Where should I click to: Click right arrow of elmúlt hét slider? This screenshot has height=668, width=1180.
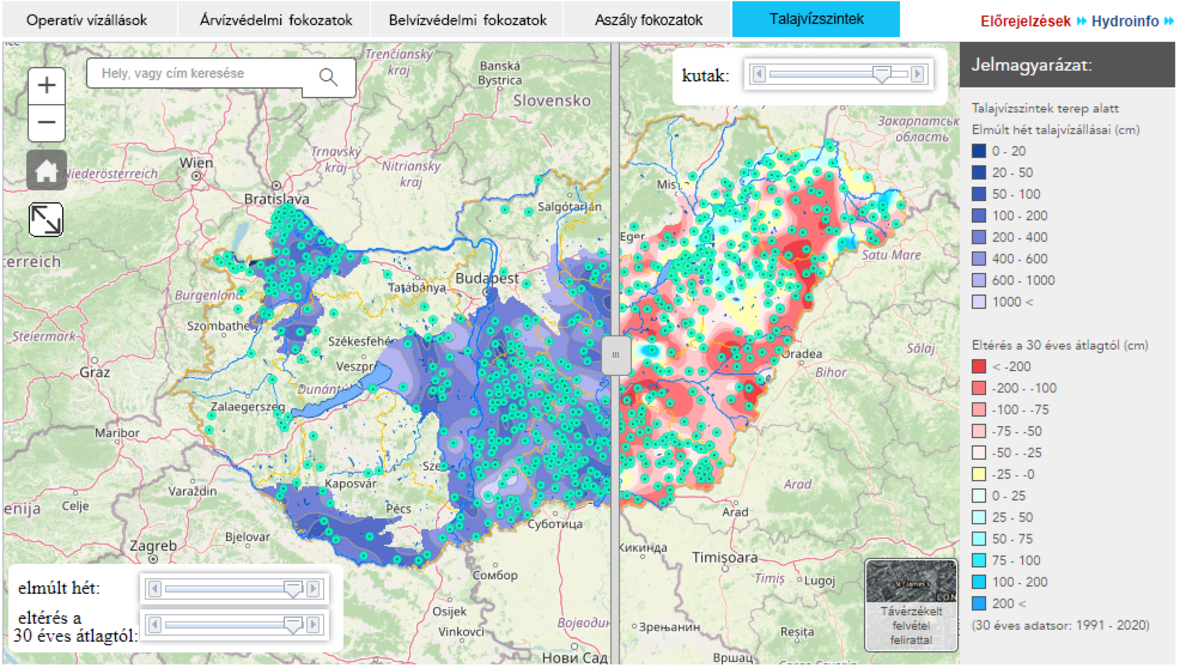point(313,589)
